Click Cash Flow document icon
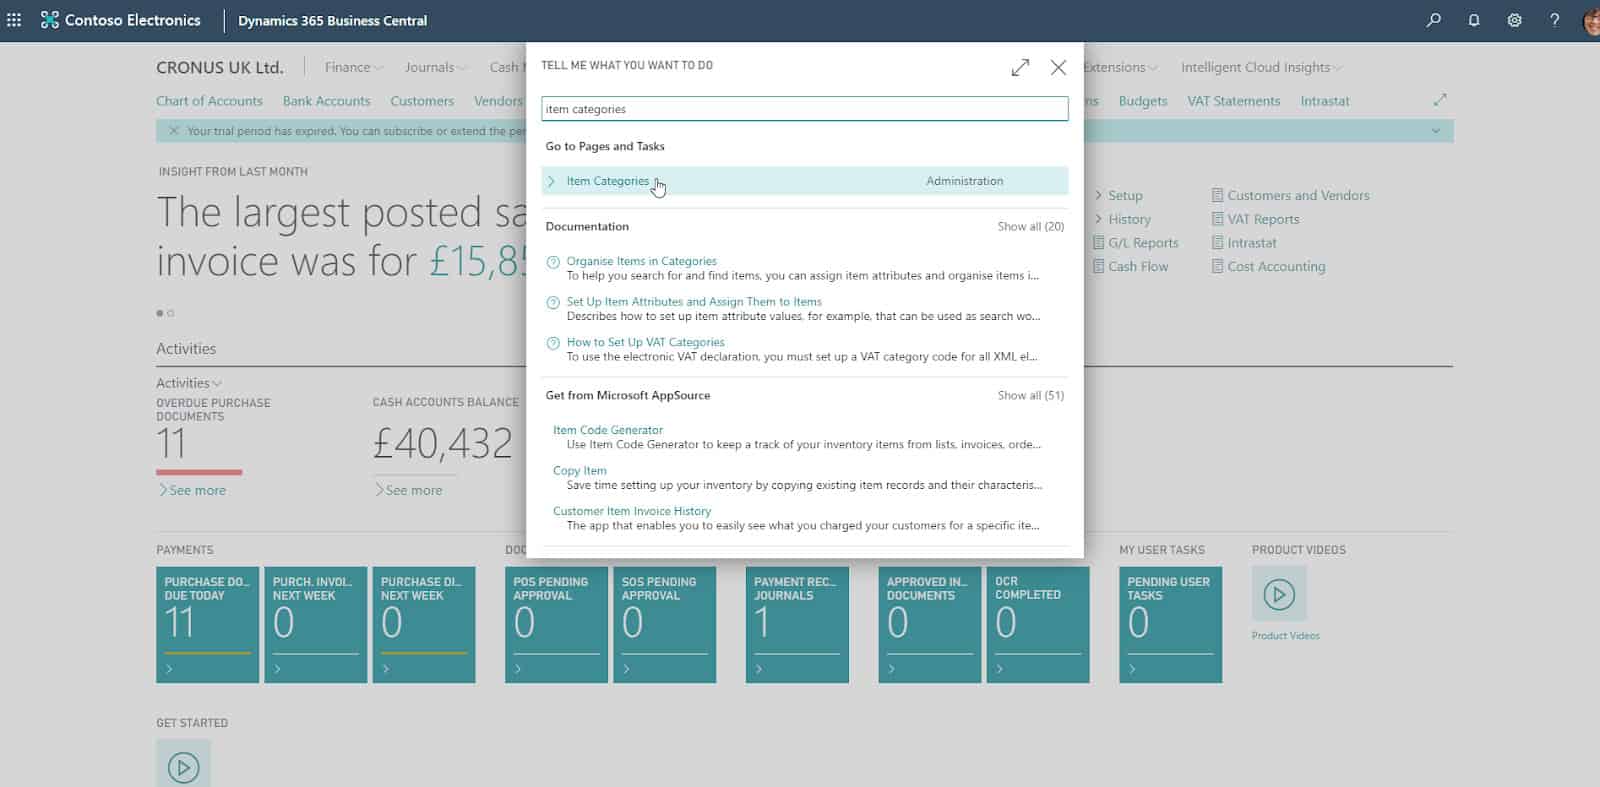This screenshot has width=1600, height=787. (1099, 267)
